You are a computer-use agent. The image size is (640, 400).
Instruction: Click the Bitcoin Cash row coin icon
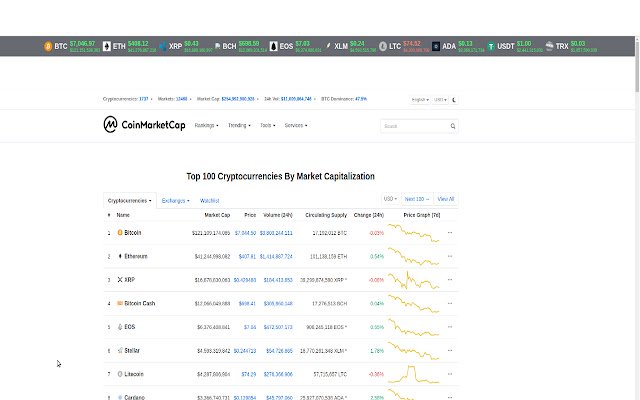click(x=120, y=303)
